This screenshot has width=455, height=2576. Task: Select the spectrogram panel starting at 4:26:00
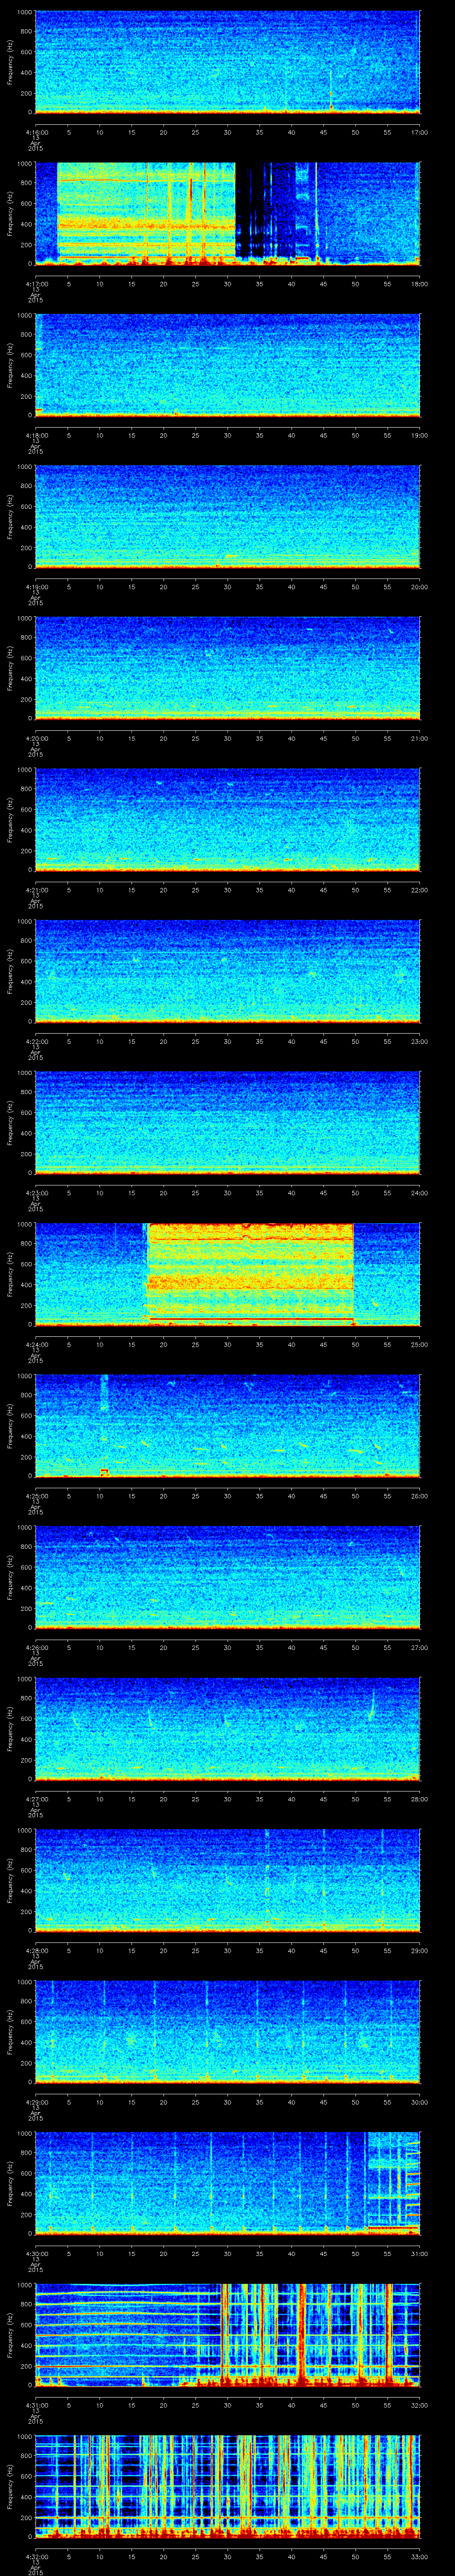pyautogui.click(x=227, y=1577)
